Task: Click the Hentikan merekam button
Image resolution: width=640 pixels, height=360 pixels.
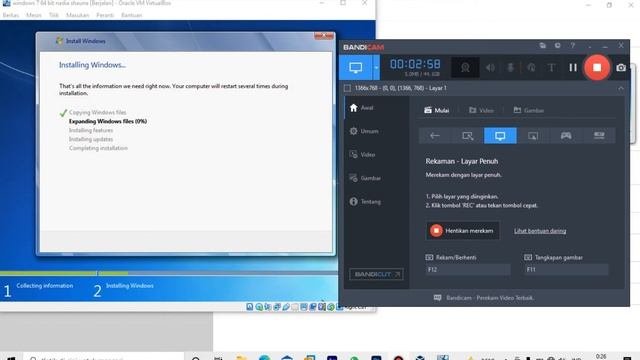Action: [x=462, y=231]
